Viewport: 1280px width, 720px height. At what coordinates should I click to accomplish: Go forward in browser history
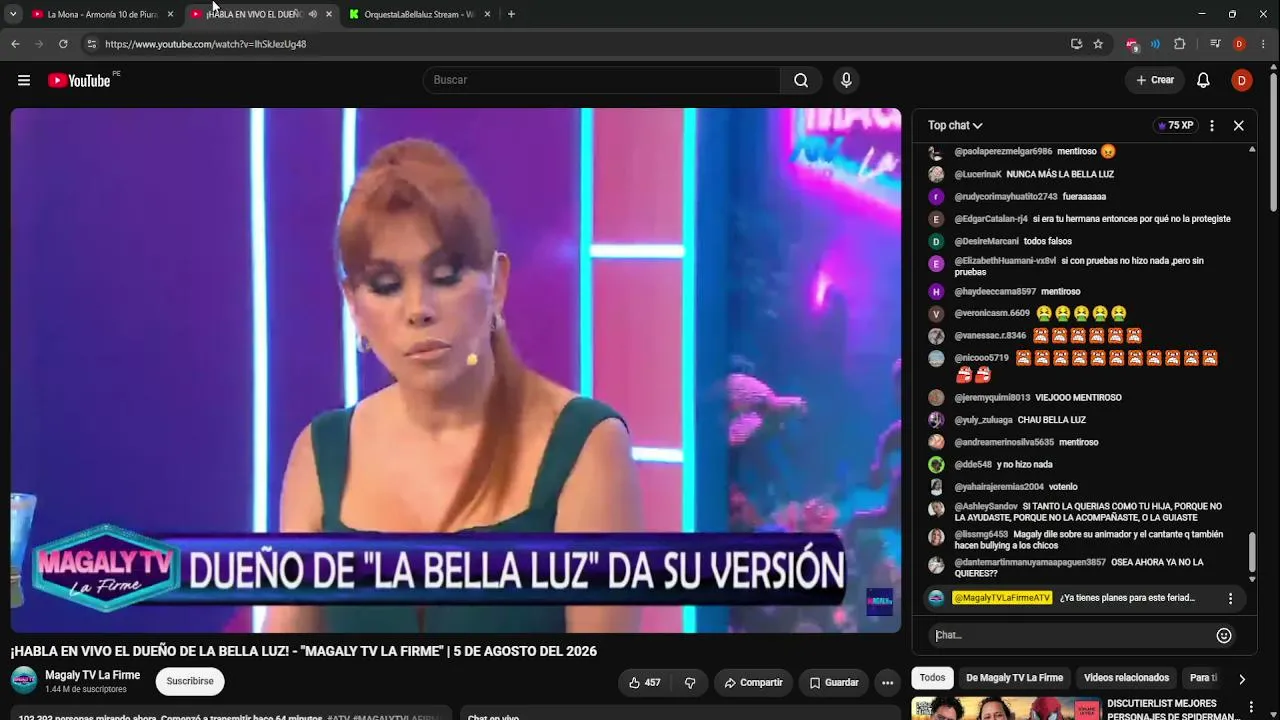[39, 44]
